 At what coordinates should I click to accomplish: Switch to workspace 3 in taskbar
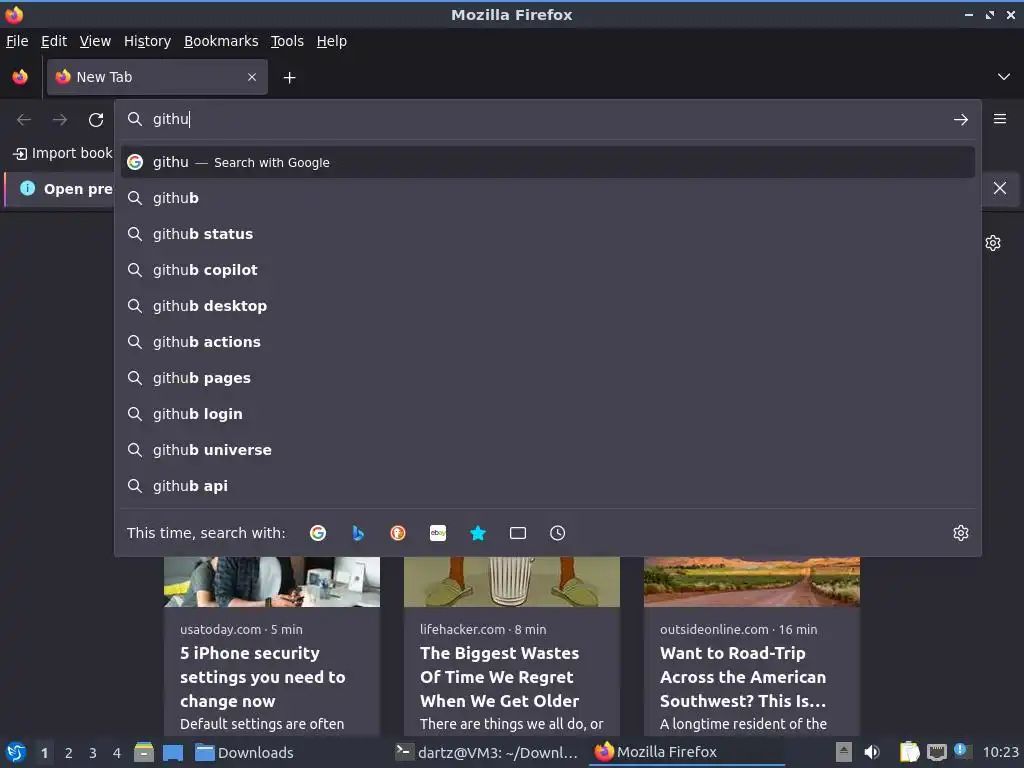click(93, 753)
